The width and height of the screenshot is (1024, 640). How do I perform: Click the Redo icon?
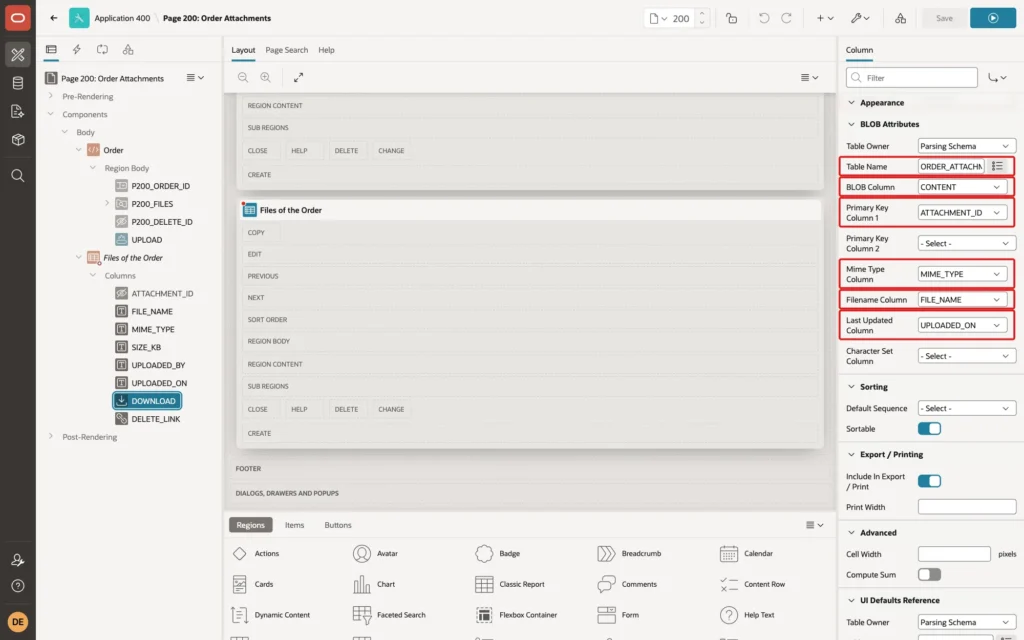[786, 18]
